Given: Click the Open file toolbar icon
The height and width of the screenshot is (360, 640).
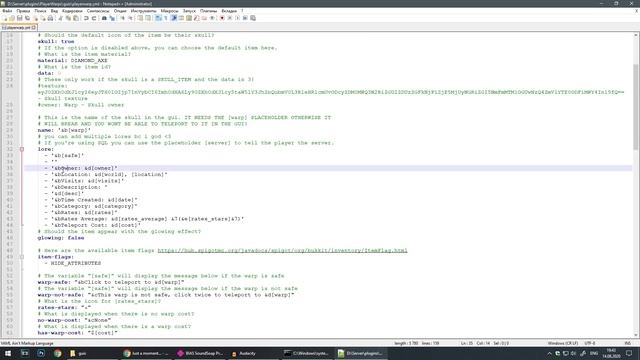Looking at the screenshot, I should pos(12,18).
